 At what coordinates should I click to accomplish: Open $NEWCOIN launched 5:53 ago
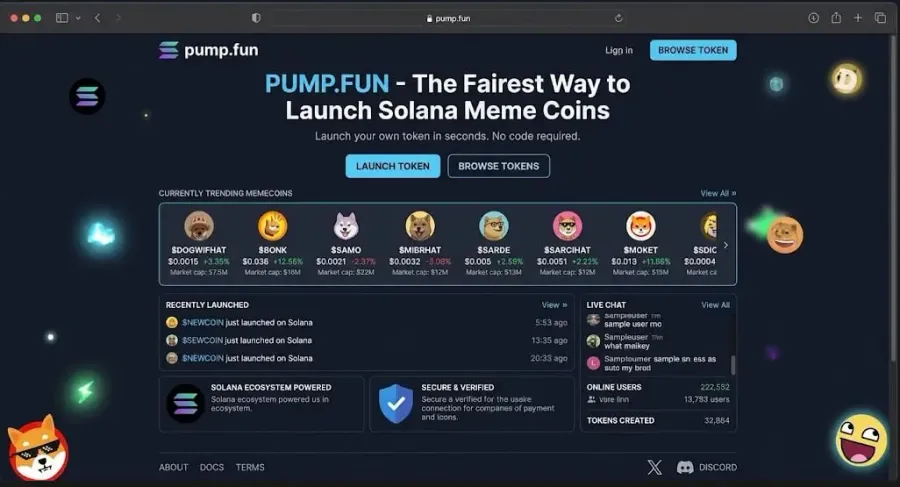click(x=366, y=323)
